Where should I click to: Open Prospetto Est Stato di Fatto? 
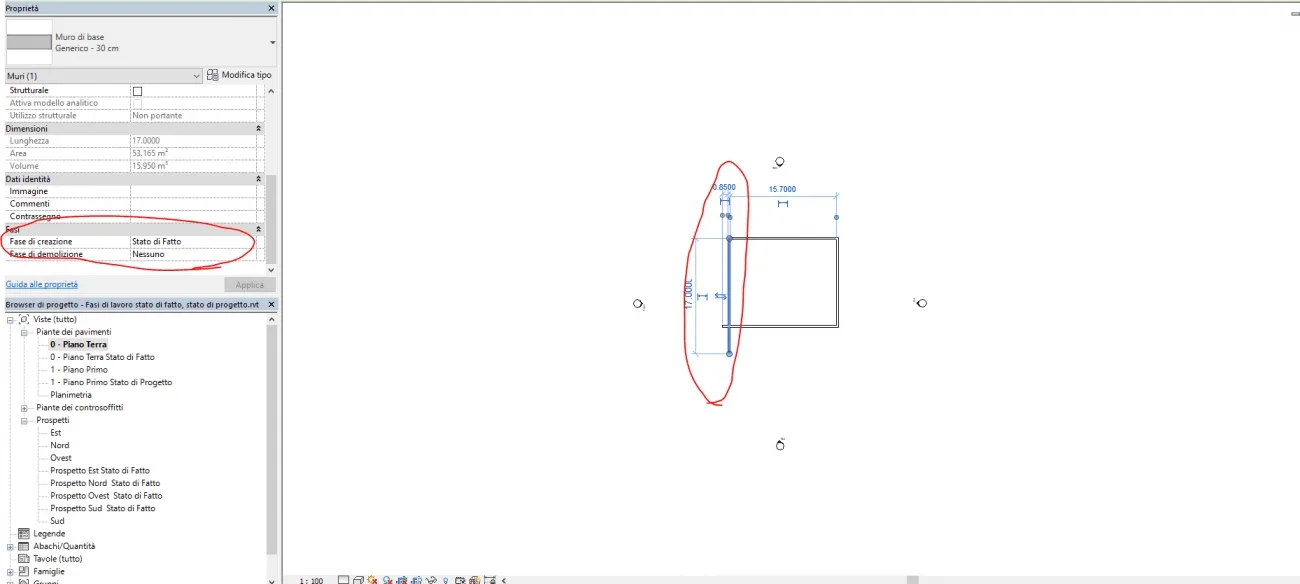[x=100, y=471]
